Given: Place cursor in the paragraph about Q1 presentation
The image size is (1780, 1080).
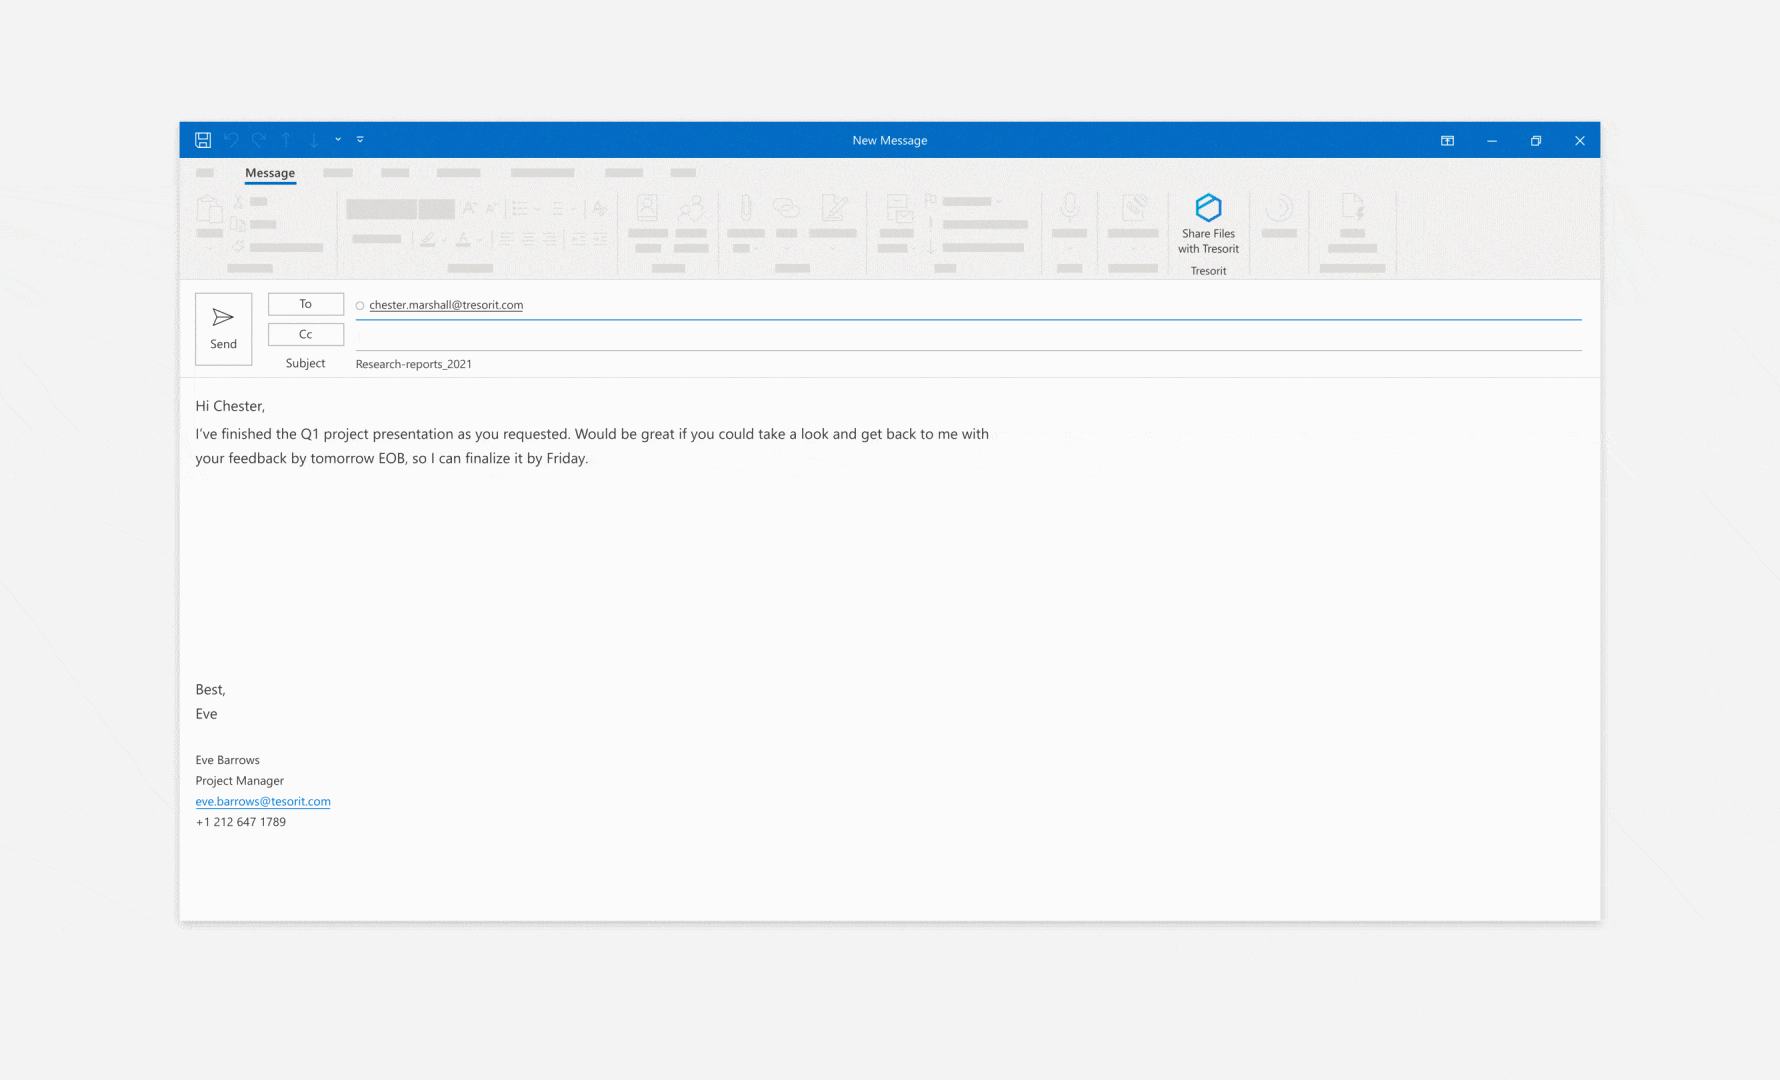Looking at the screenshot, I should pyautogui.click(x=592, y=446).
